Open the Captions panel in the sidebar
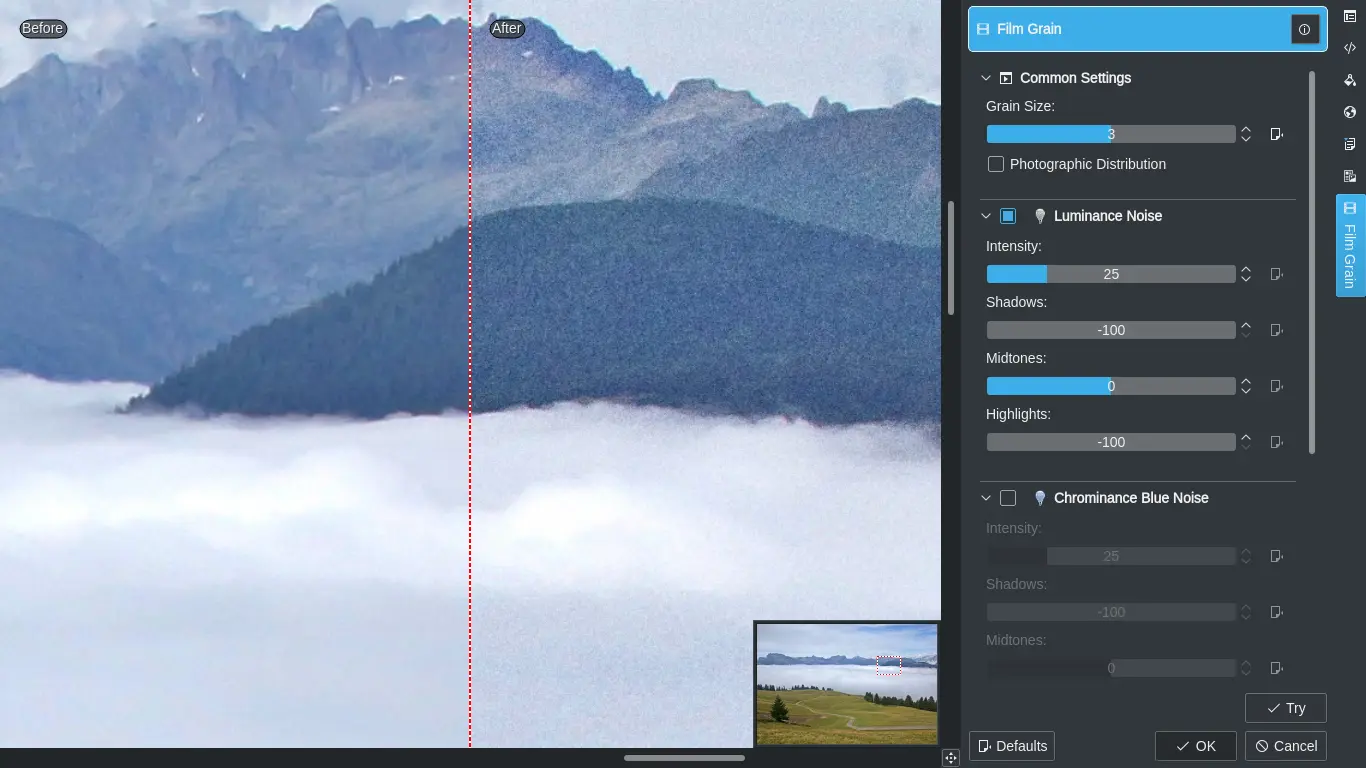Screen dimensions: 1366x768 [1351, 144]
